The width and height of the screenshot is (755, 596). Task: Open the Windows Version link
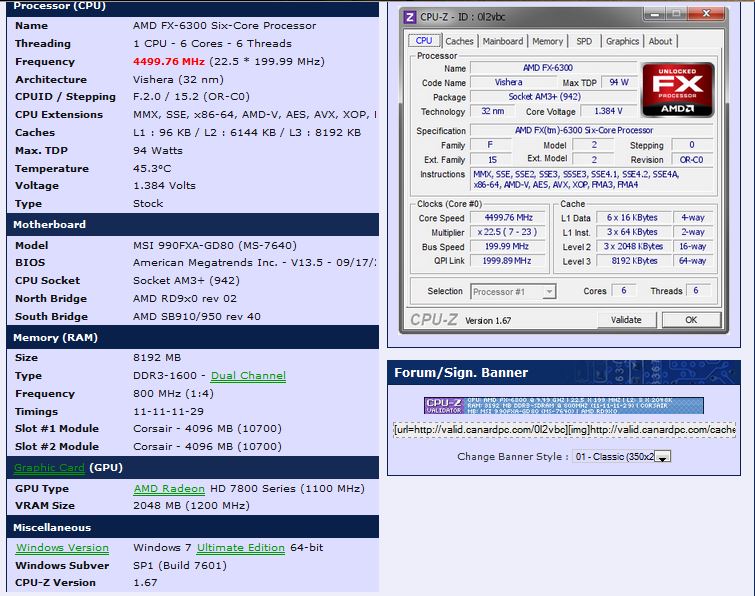pyautogui.click(x=63, y=548)
